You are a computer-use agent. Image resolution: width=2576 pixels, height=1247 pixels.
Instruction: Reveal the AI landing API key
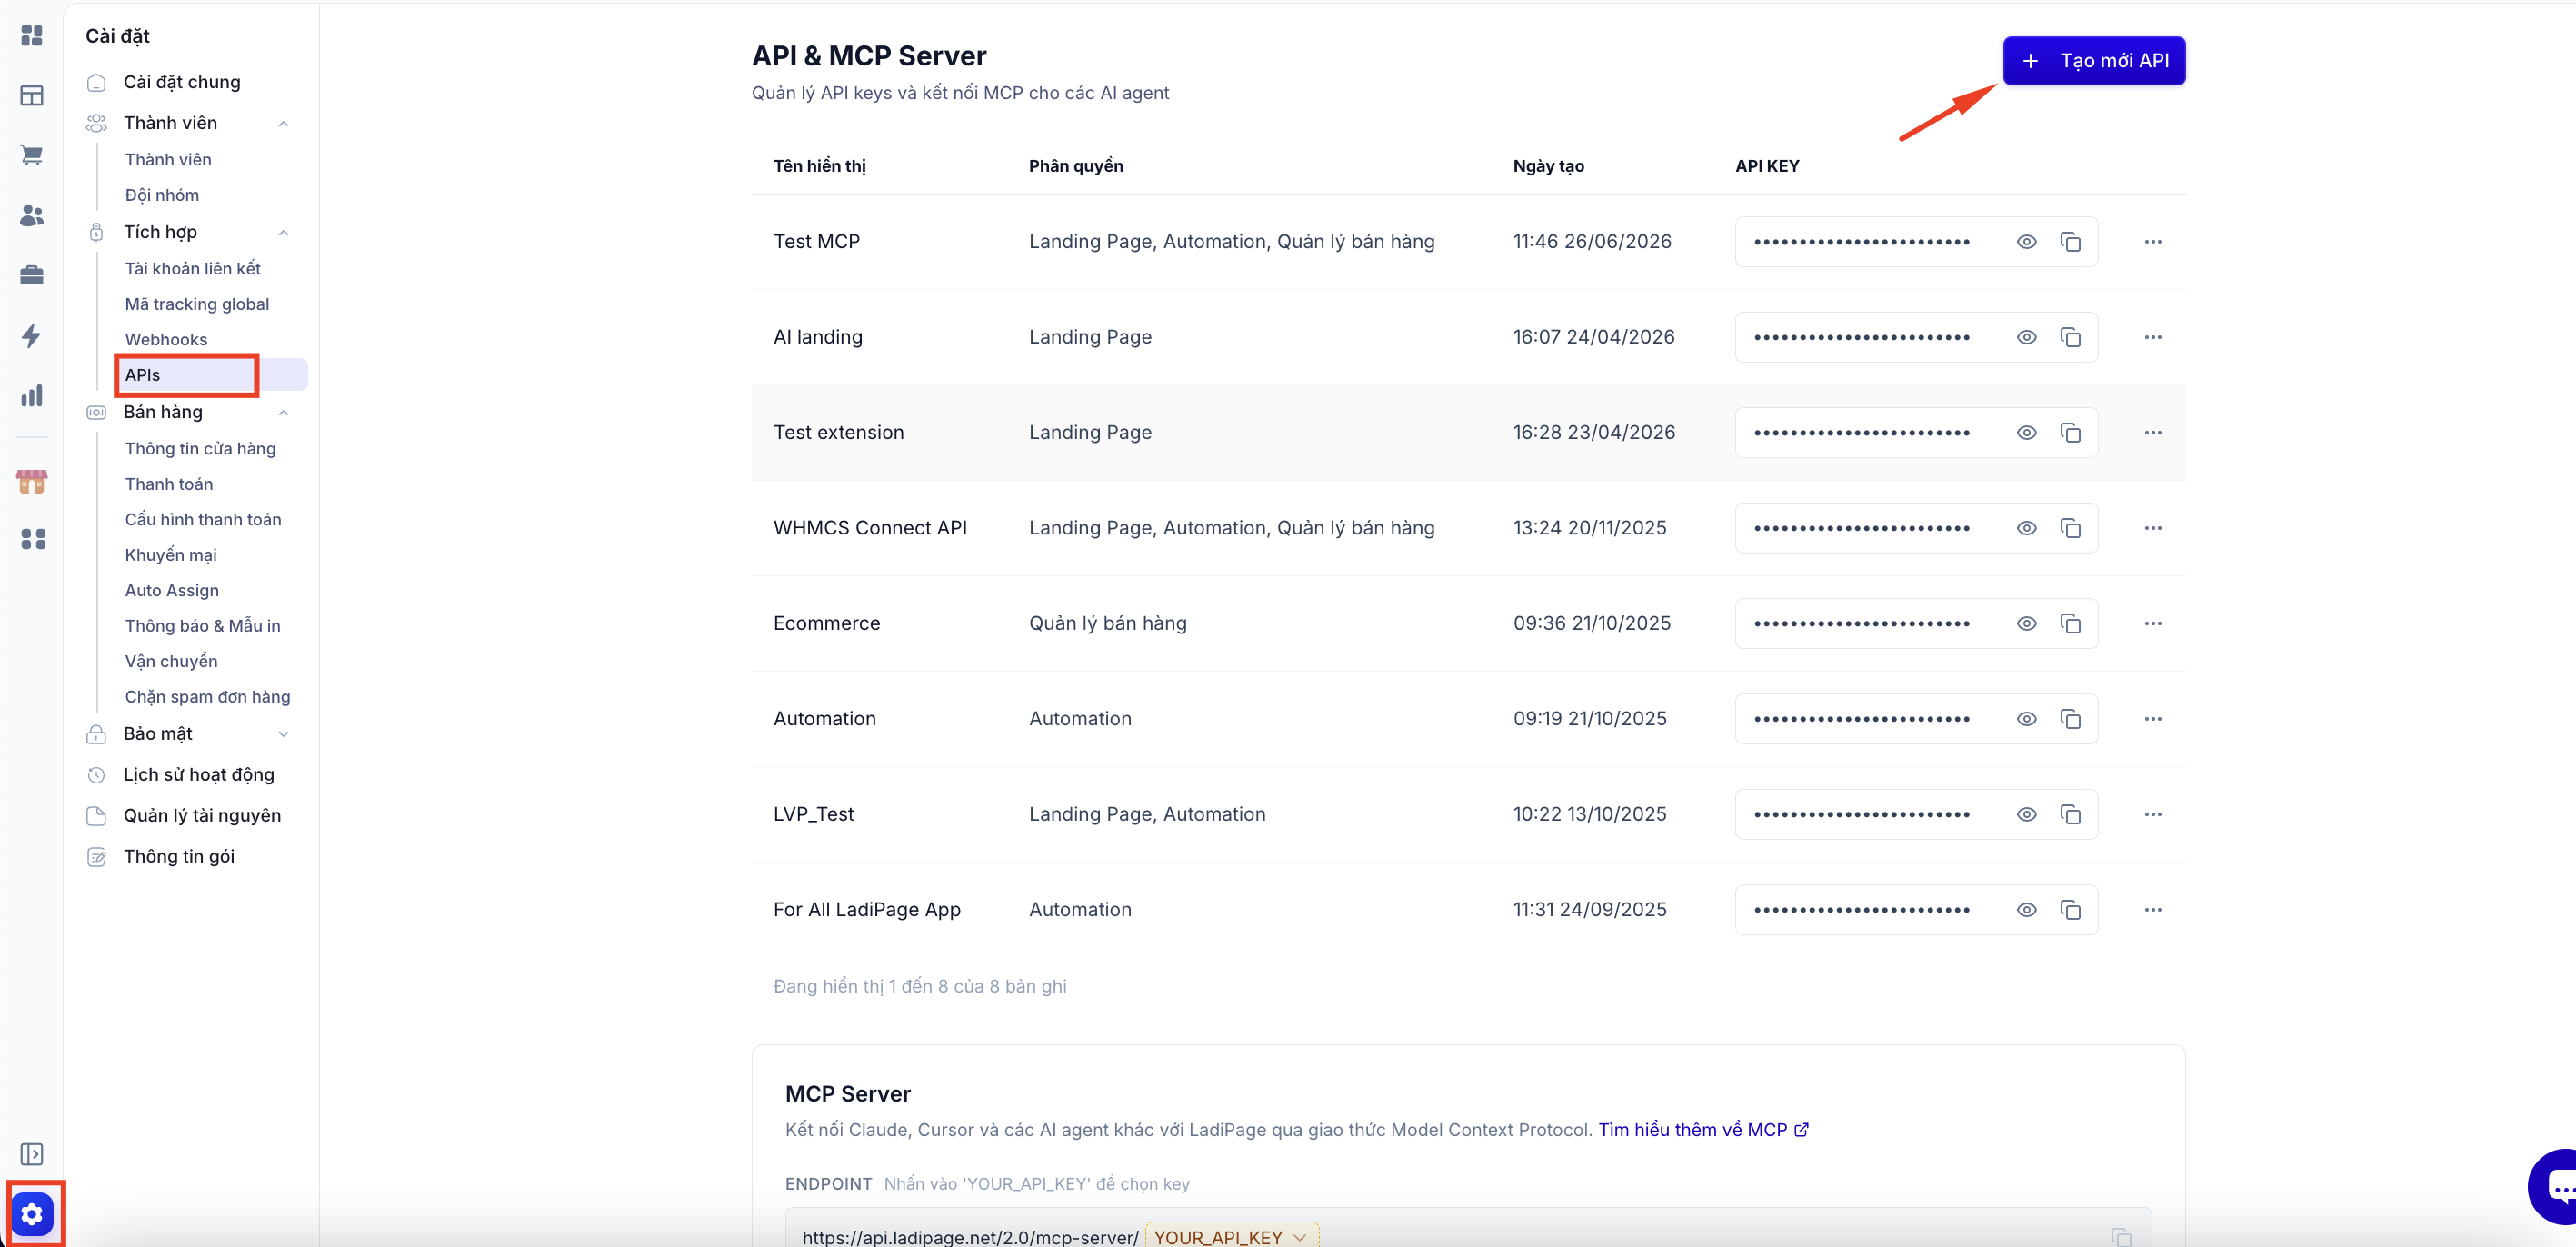tap(2026, 337)
